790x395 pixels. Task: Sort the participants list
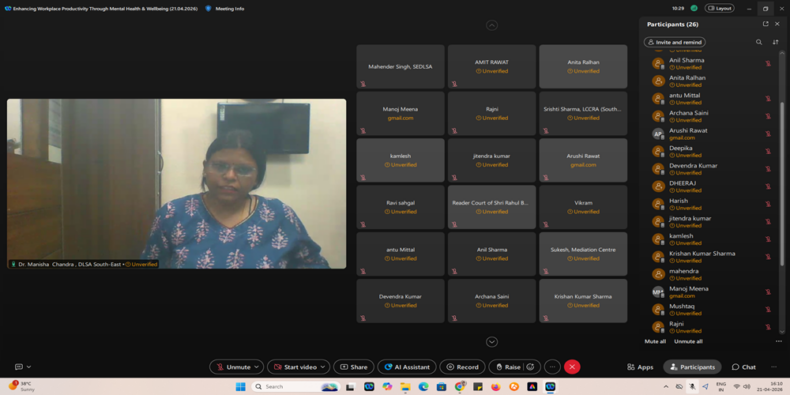[775, 42]
